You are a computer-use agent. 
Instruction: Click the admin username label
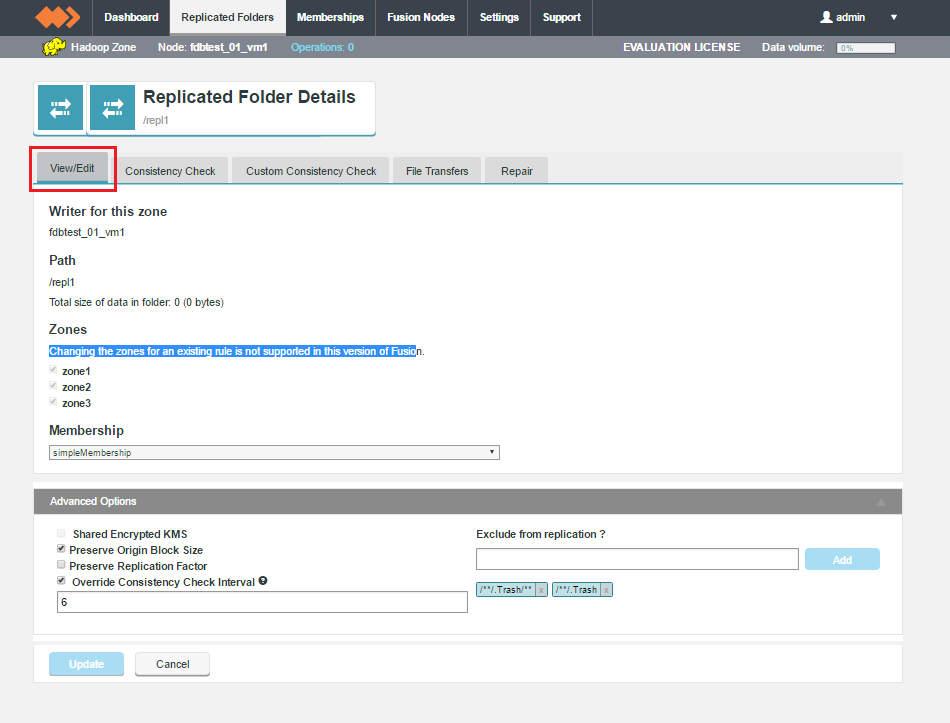pyautogui.click(x=850, y=17)
